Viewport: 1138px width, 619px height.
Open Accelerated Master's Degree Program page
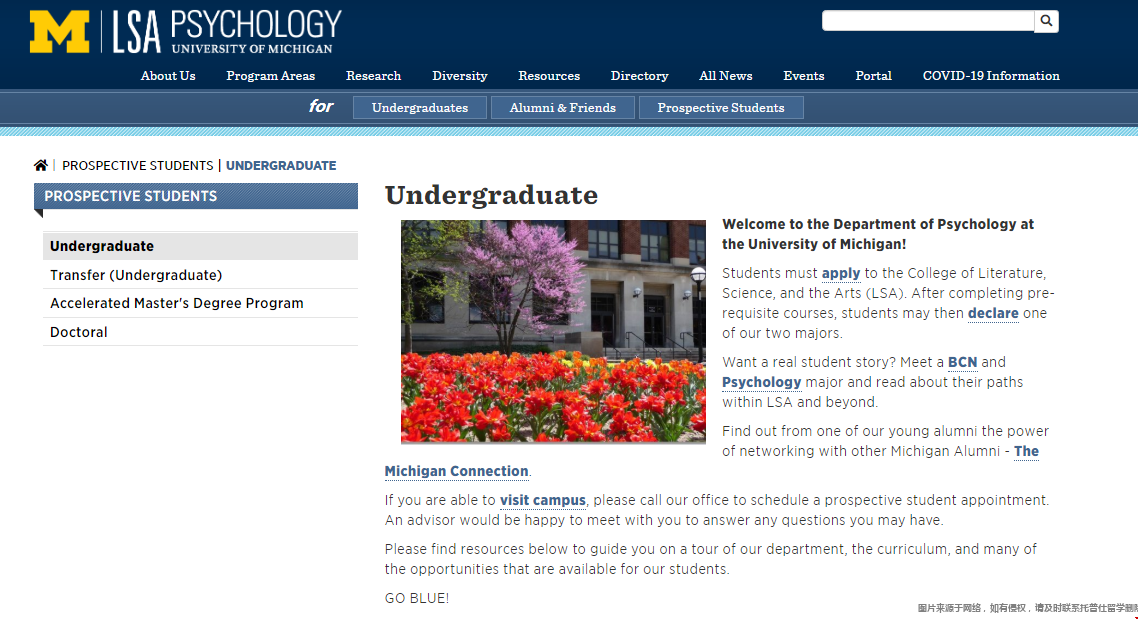(177, 303)
